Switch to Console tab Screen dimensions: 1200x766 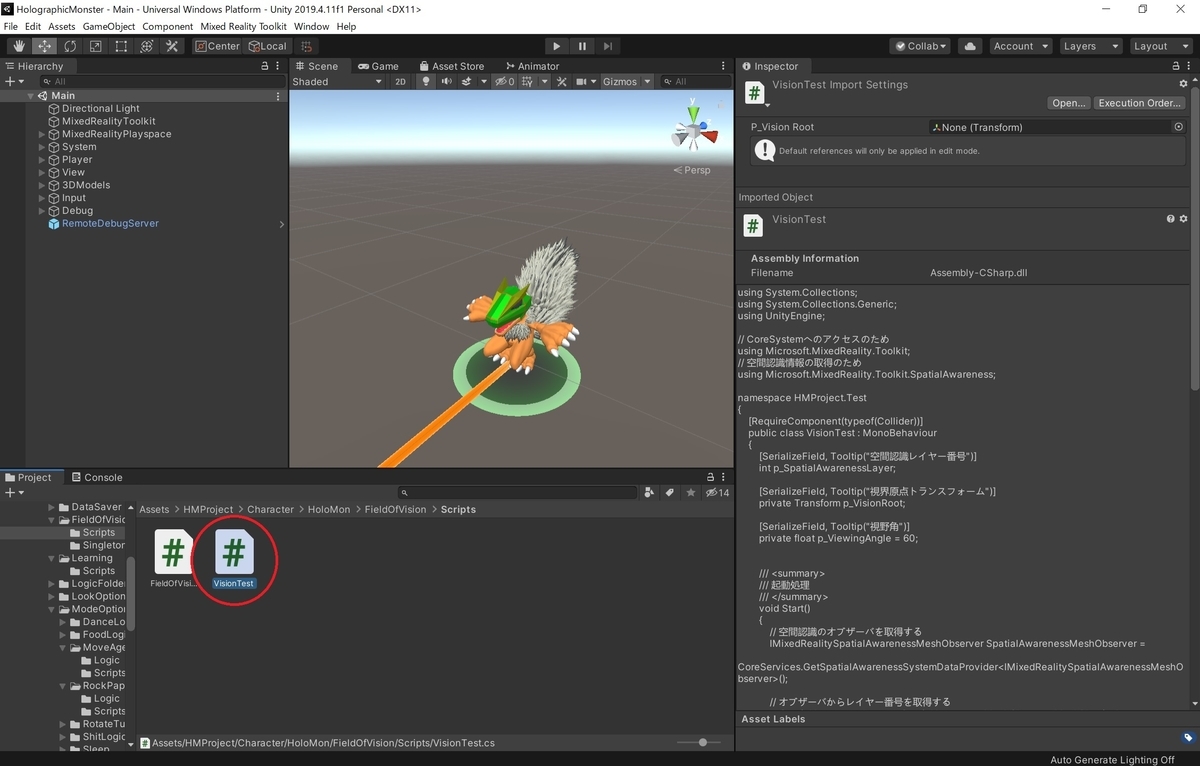(96, 477)
